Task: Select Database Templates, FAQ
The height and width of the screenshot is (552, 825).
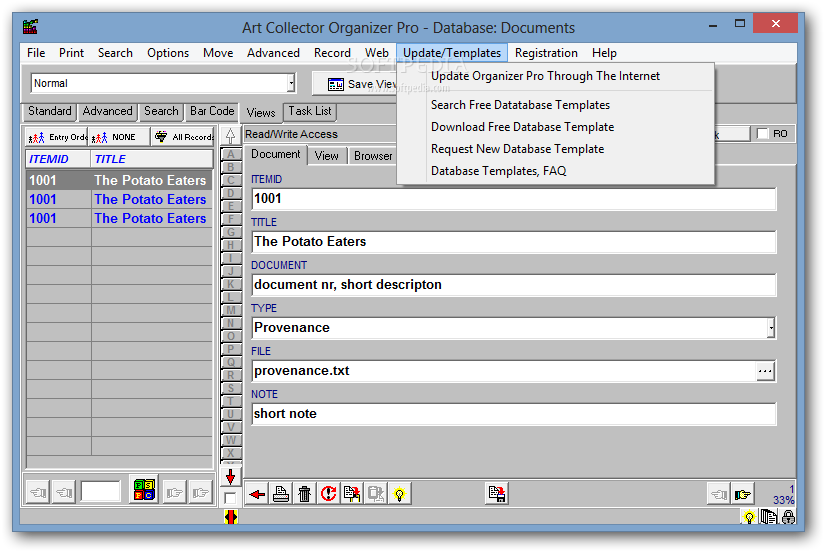Action: [x=498, y=172]
